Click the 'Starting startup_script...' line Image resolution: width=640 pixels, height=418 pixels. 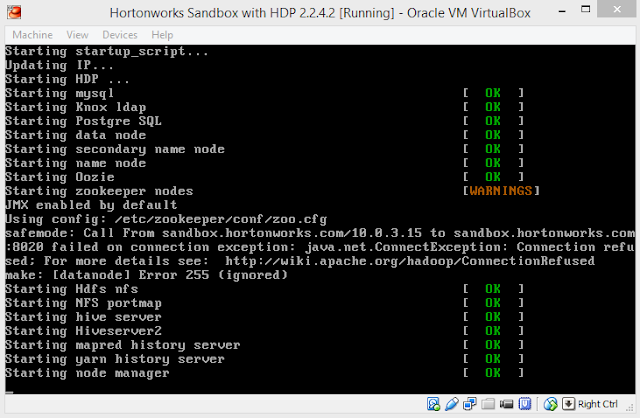107,51
